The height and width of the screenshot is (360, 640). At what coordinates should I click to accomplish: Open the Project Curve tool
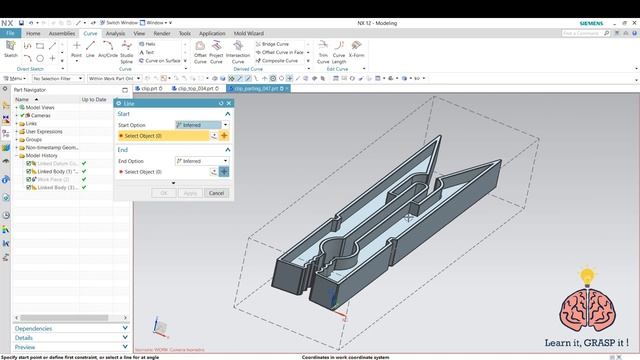pos(216,52)
